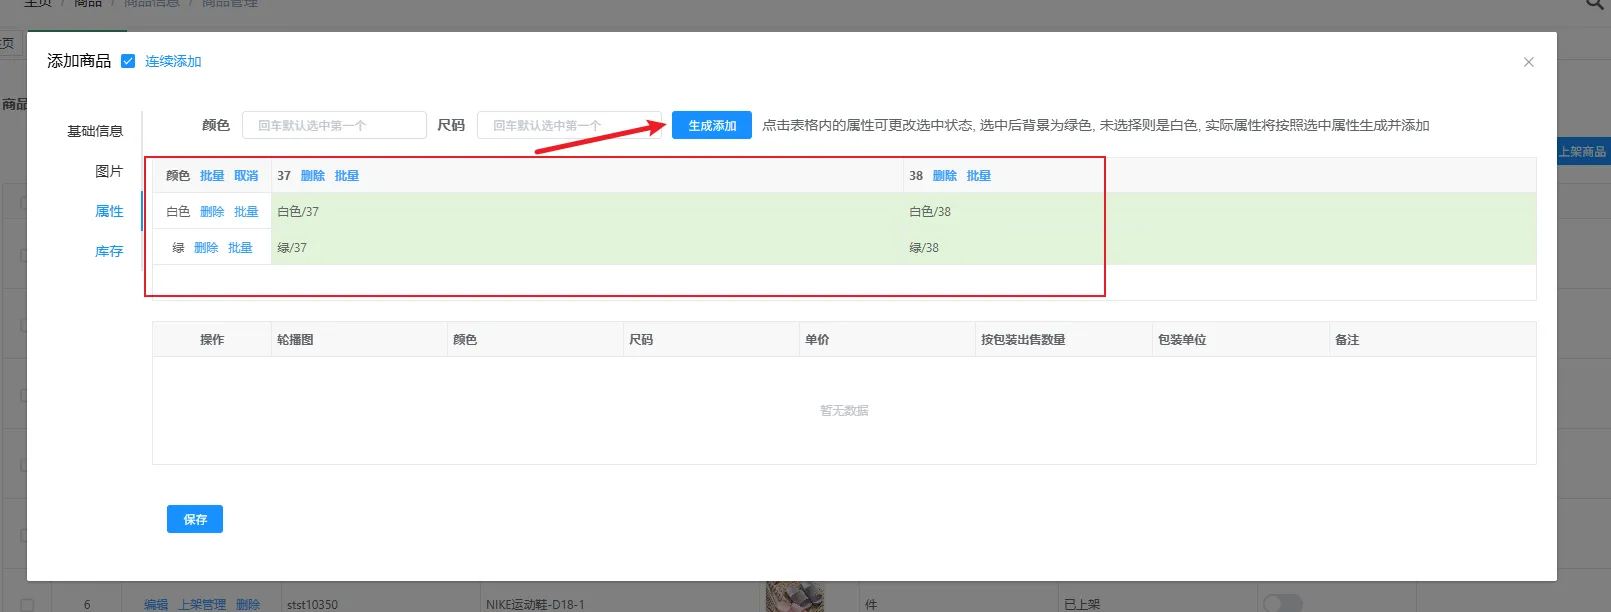The image size is (1611, 612).
Task: Delete the 白色 color row
Action: (212, 212)
